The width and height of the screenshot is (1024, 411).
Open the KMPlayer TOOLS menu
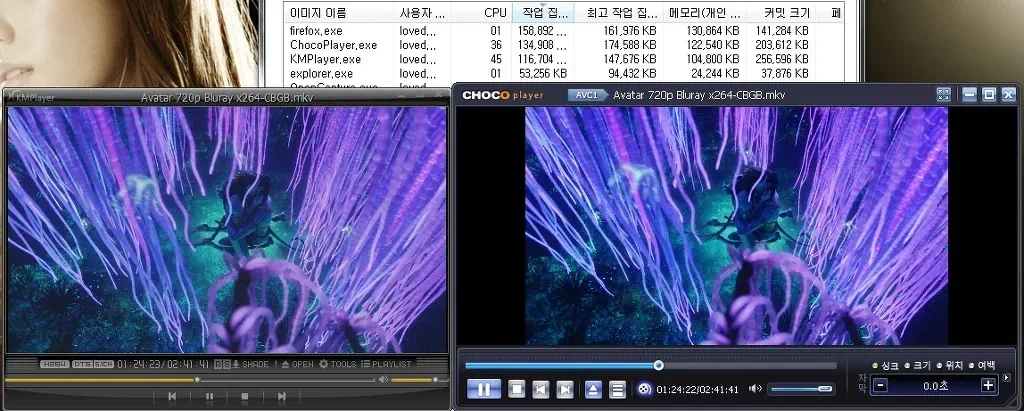(x=338, y=364)
